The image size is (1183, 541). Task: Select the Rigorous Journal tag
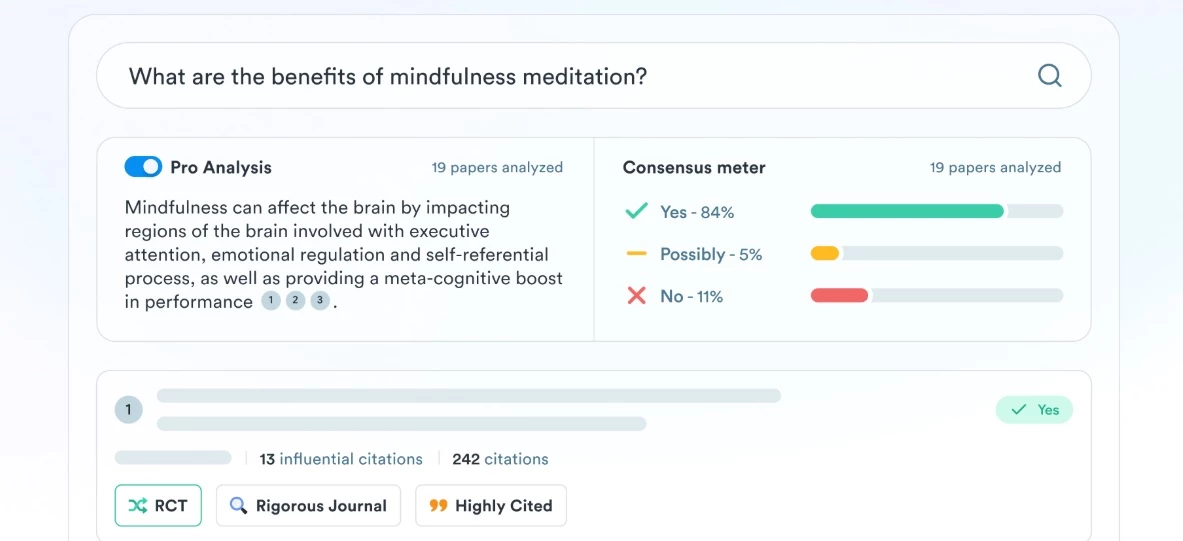[x=309, y=506]
